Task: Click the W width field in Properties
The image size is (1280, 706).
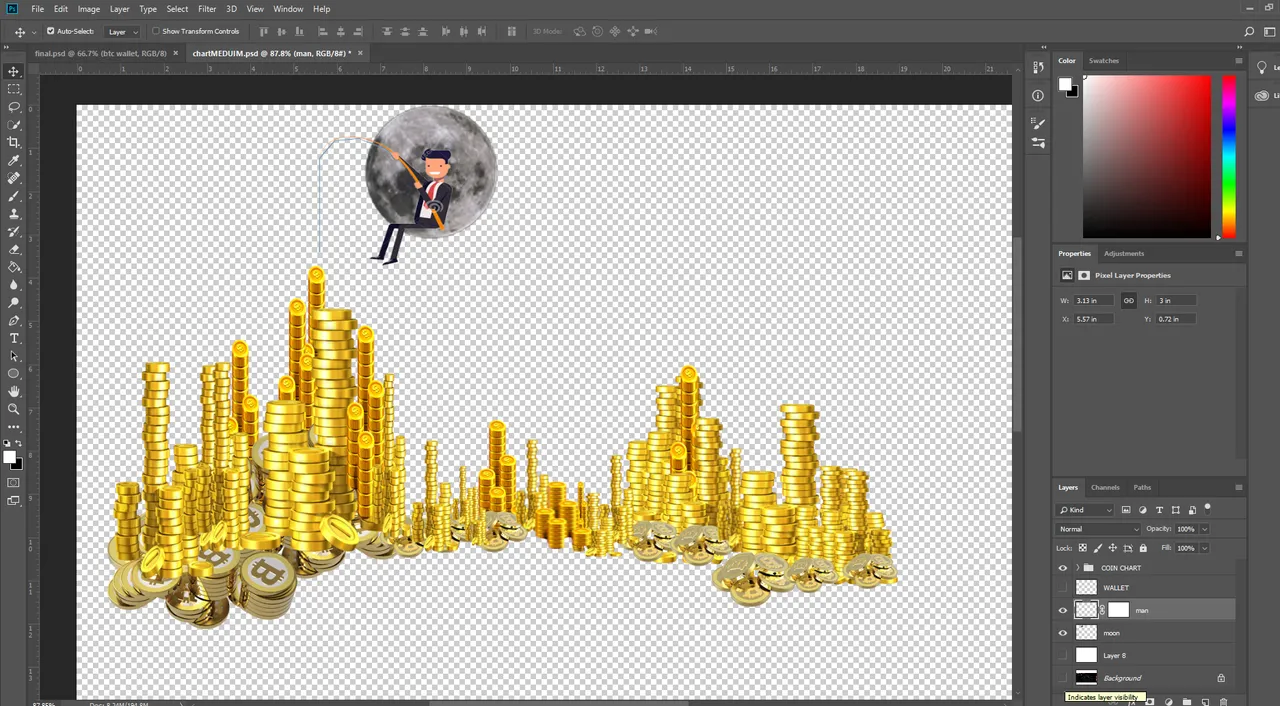Action: coord(1094,300)
